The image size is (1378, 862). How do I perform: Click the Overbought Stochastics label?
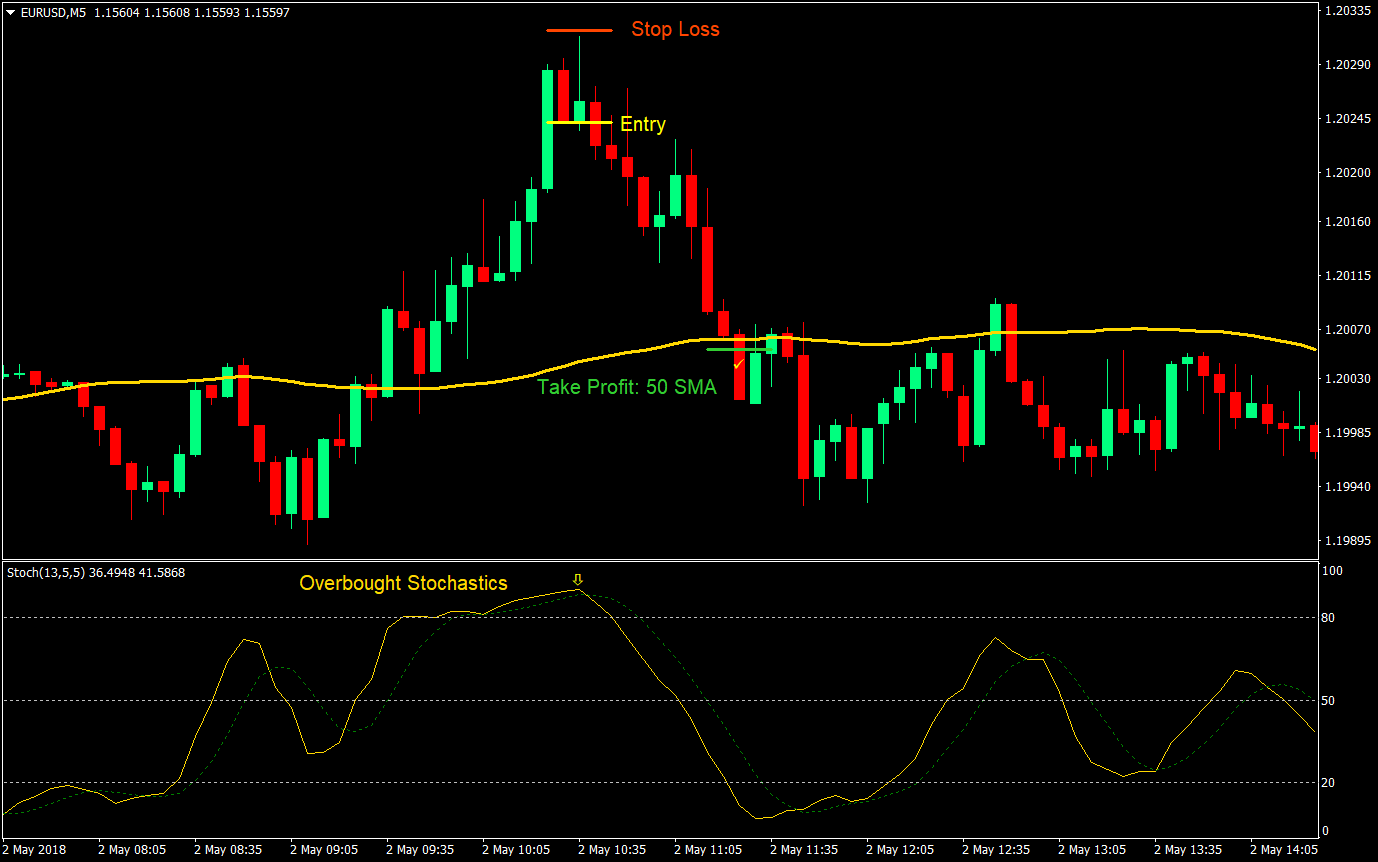click(x=403, y=583)
